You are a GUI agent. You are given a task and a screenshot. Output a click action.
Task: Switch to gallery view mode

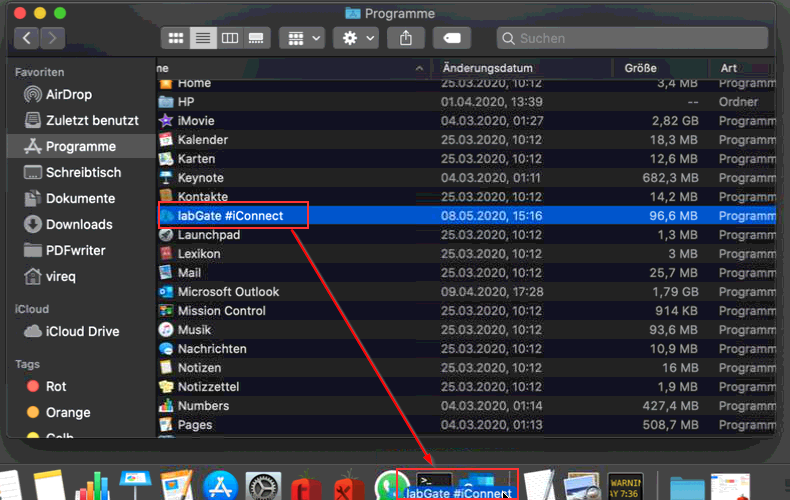click(256, 38)
